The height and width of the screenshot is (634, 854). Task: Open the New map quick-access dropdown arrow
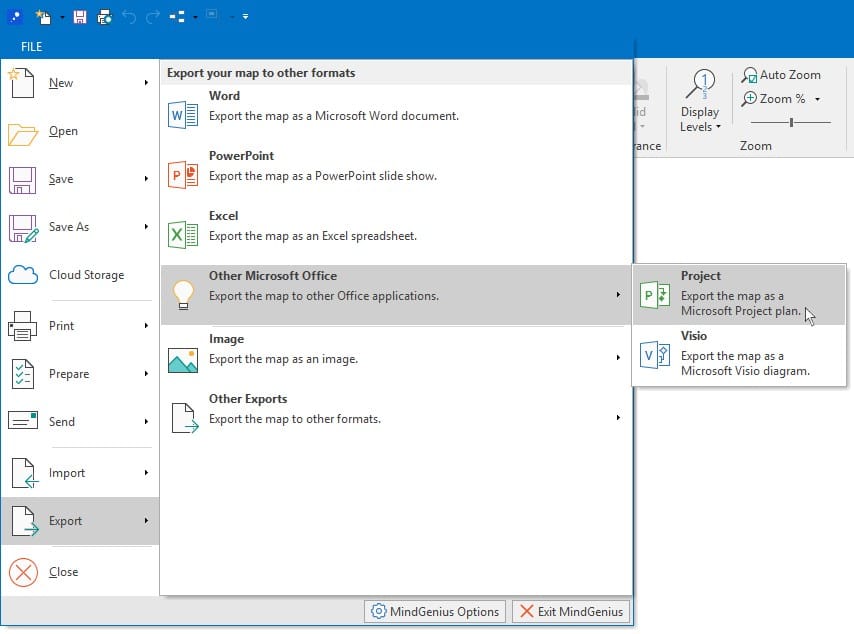[62, 17]
